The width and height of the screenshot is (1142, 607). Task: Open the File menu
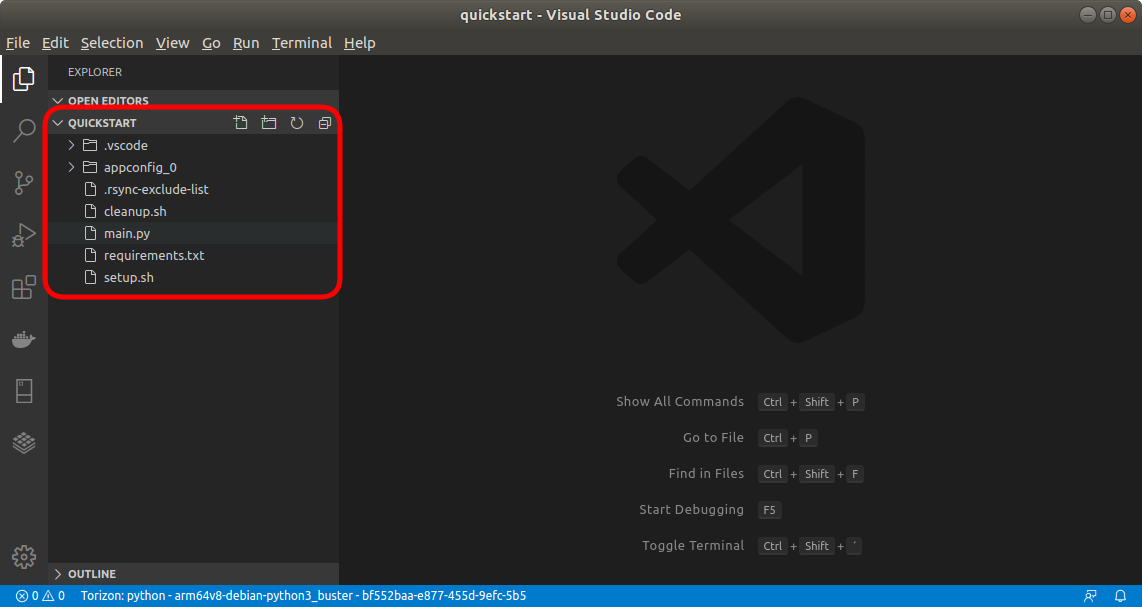(x=18, y=43)
